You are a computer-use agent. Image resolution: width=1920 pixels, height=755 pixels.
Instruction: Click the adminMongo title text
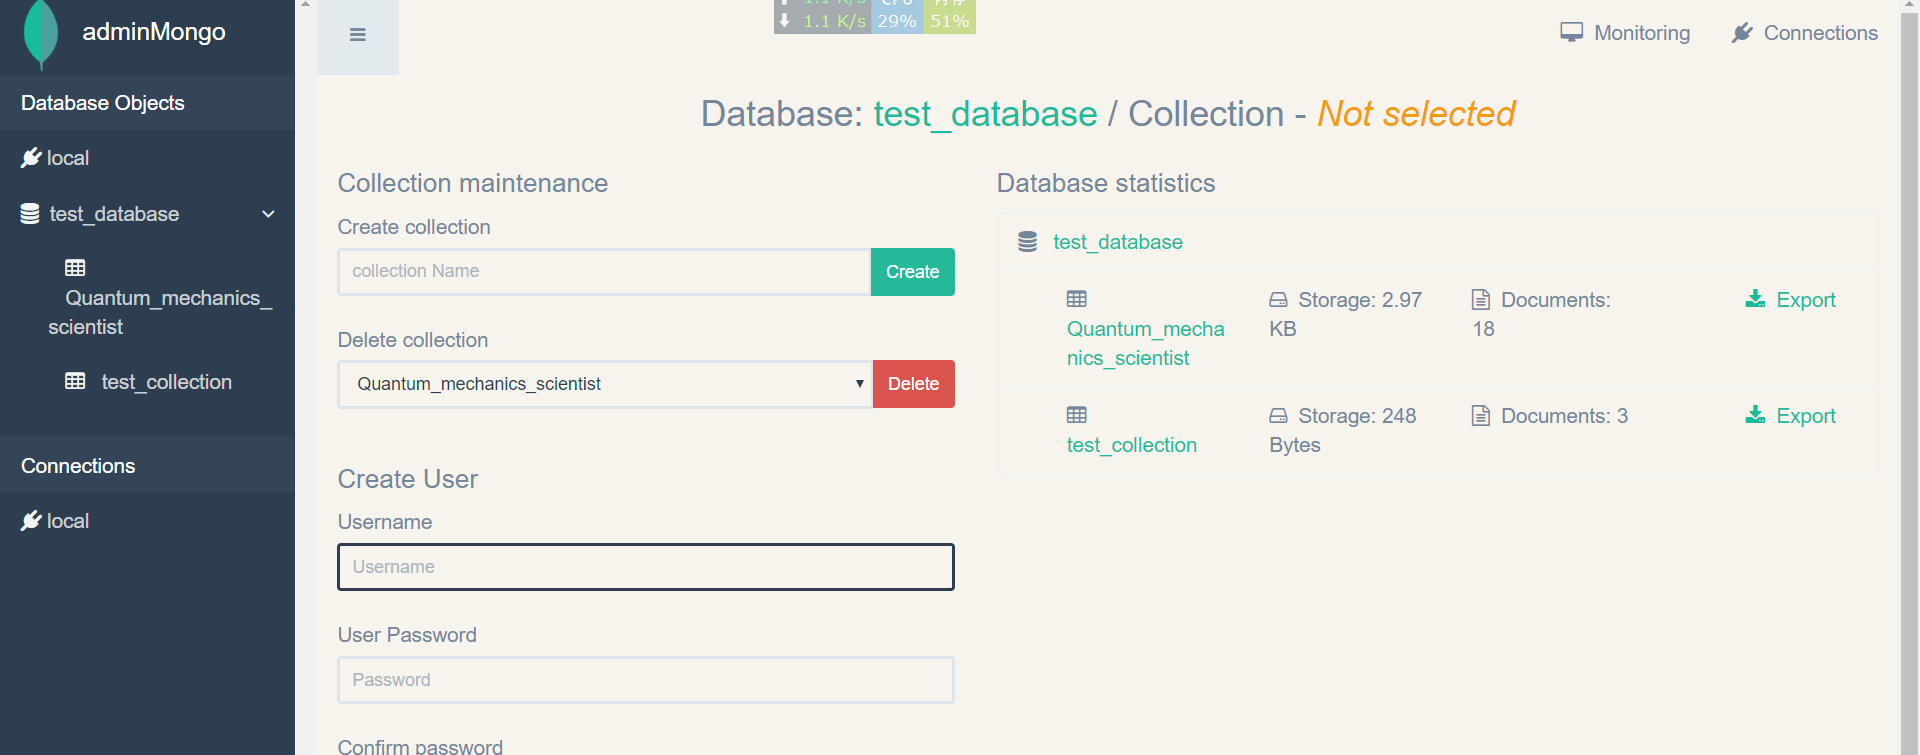point(154,32)
